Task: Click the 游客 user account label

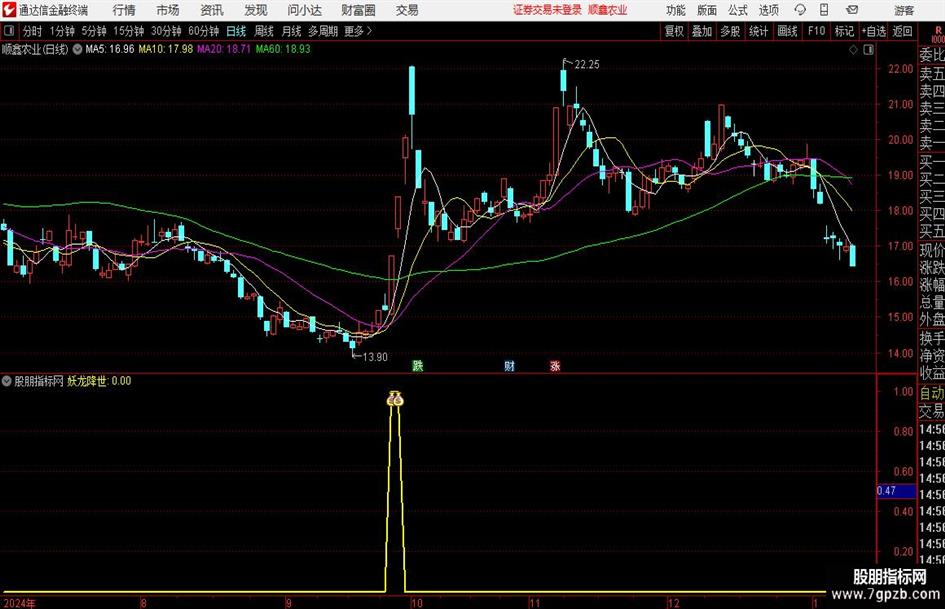Action: [x=903, y=10]
